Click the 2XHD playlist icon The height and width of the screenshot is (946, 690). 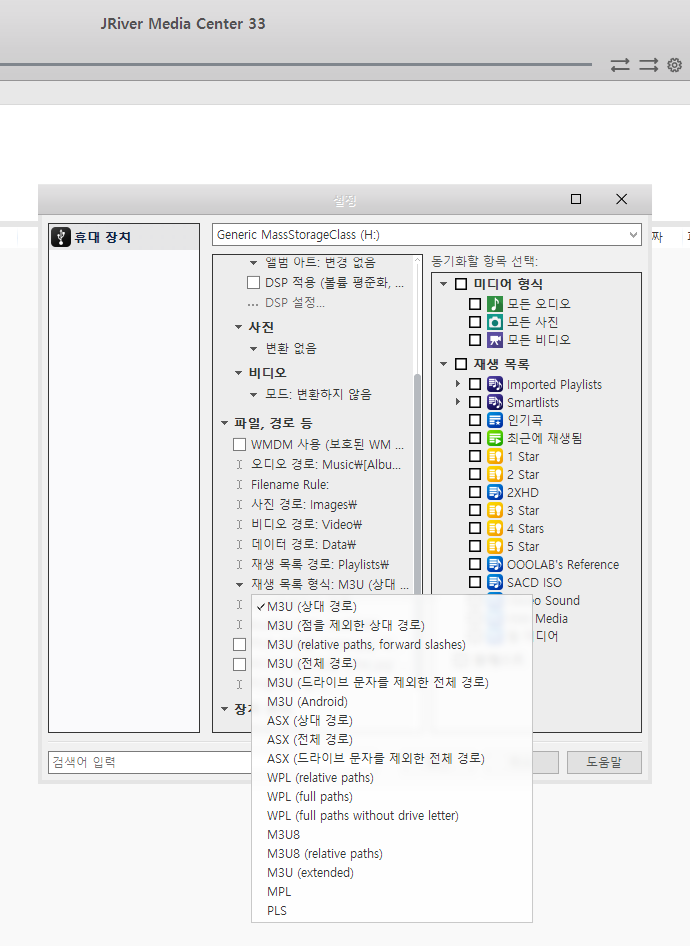[495, 492]
